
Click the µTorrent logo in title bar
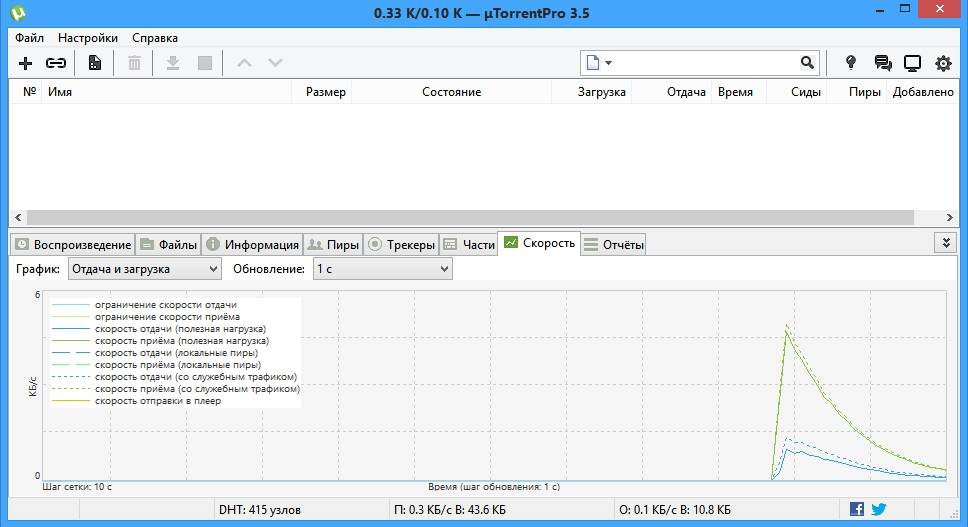pyautogui.click(x=18, y=12)
